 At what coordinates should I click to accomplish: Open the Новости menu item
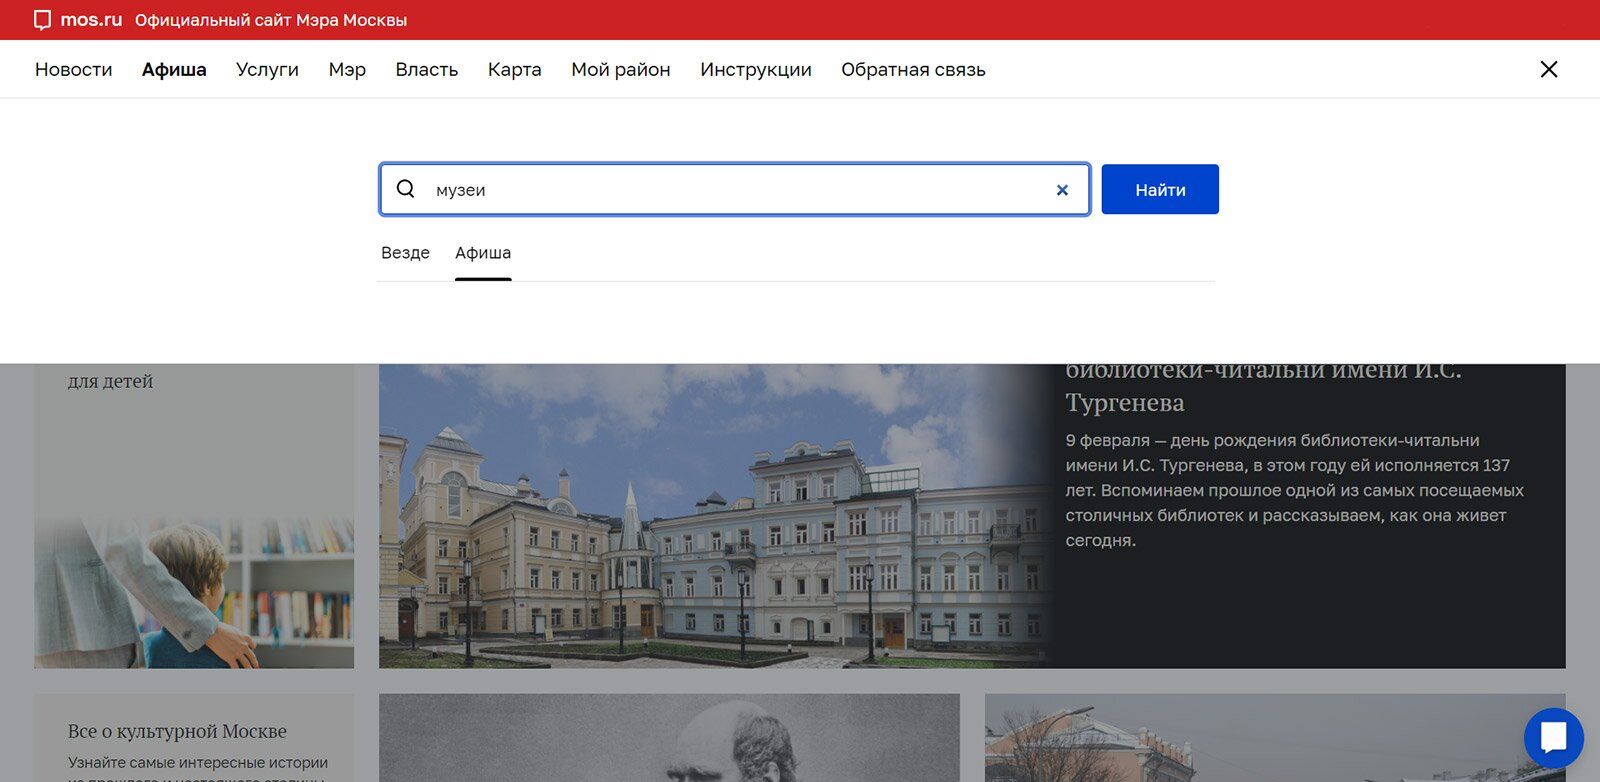click(74, 70)
